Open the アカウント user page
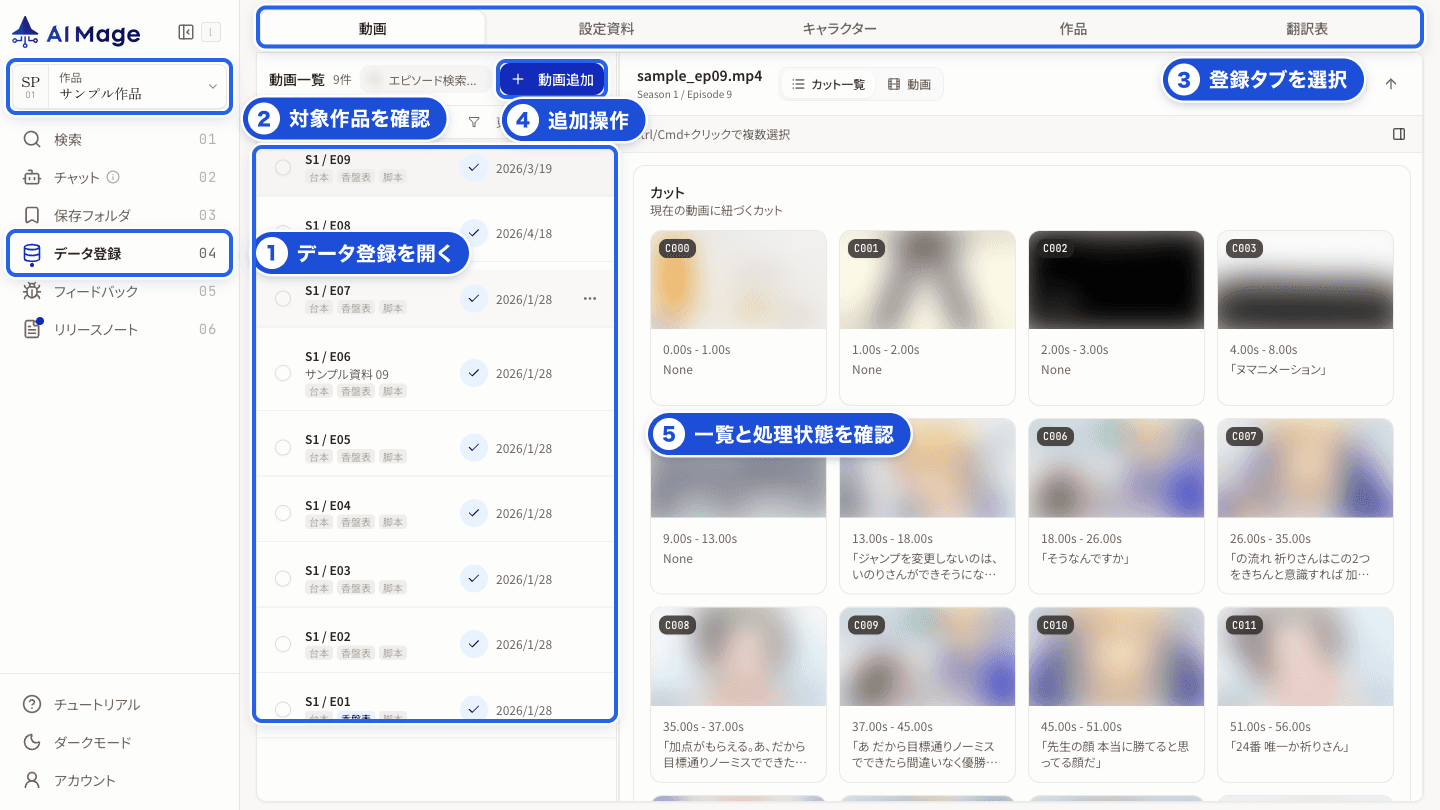1440x810 pixels. [120, 780]
